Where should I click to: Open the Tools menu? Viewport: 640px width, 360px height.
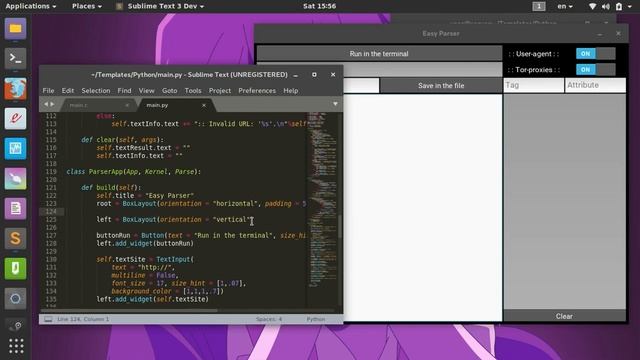193,91
